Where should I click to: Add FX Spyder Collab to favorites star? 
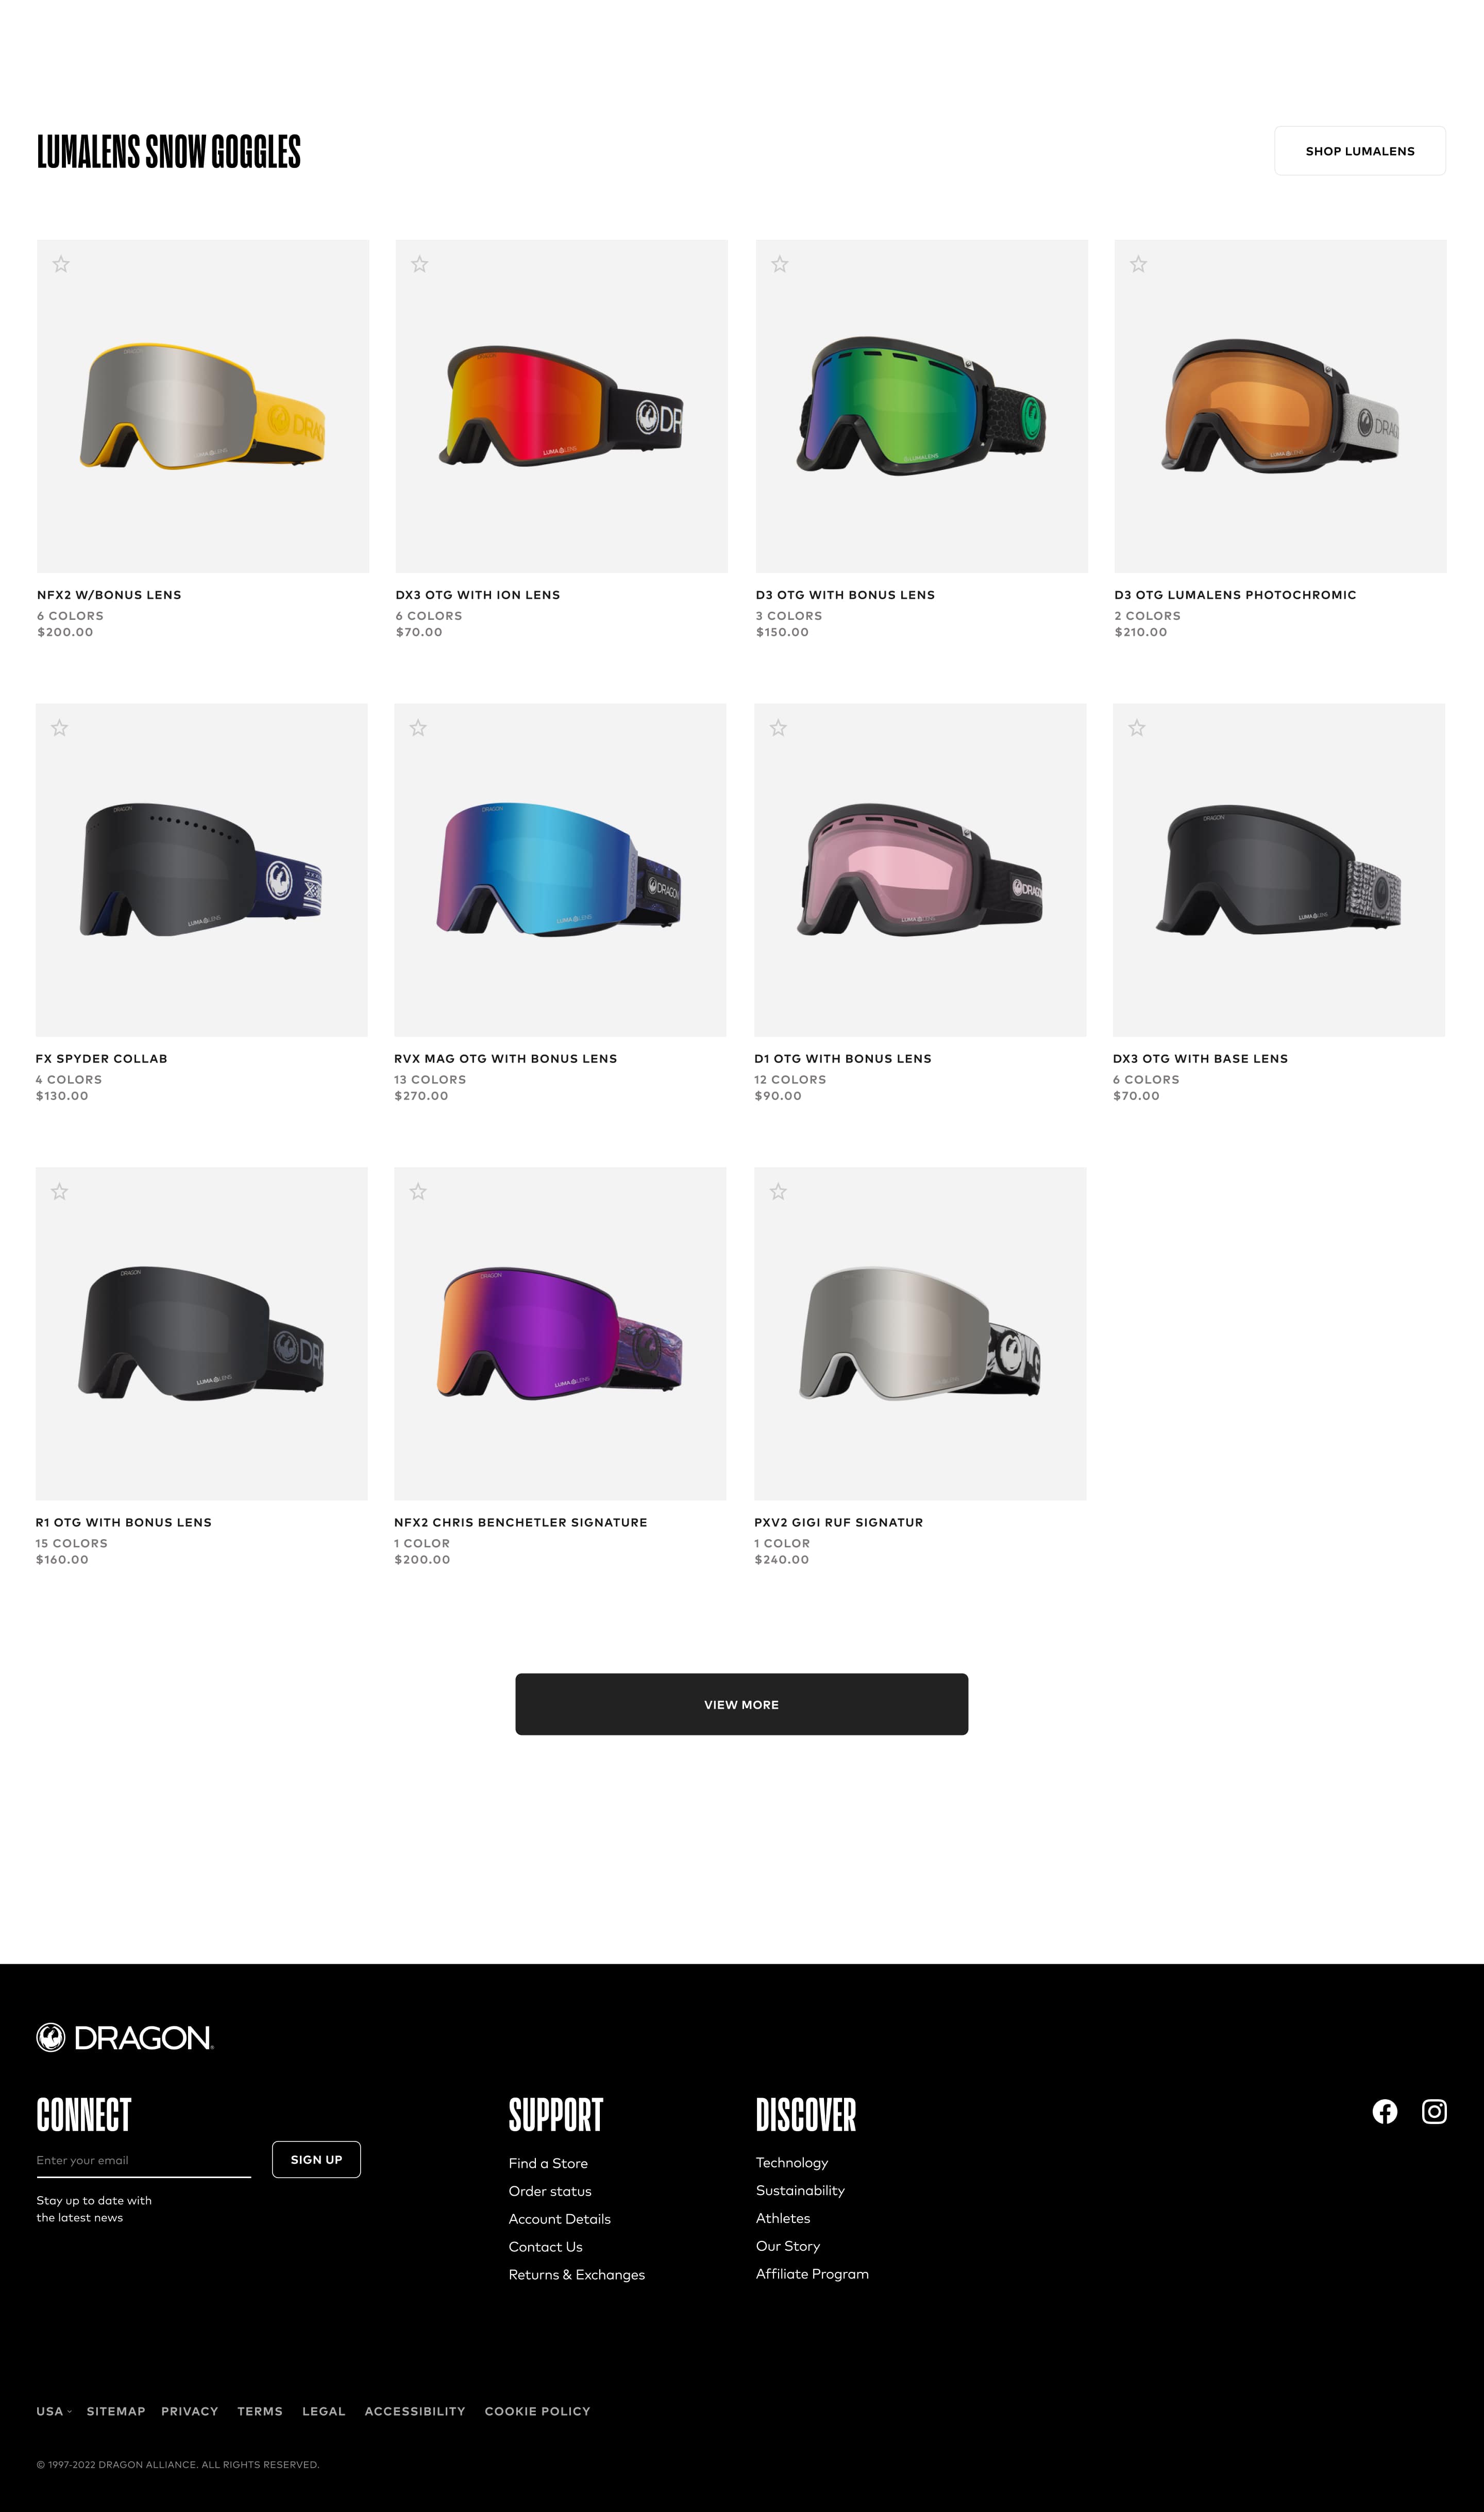click(x=60, y=728)
